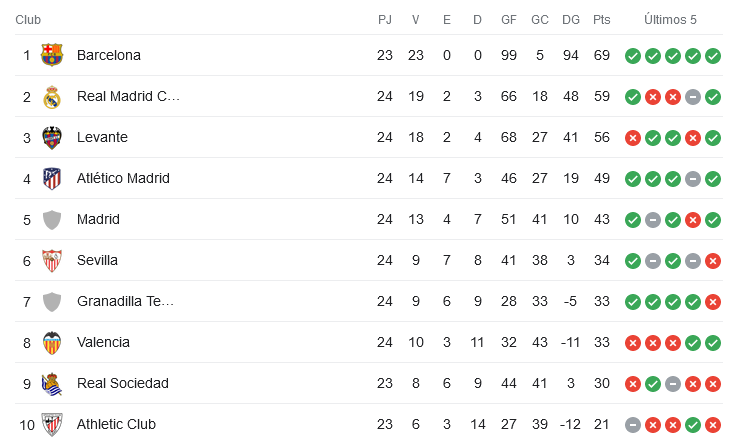Click the Levante club crest
Image resolution: width=745 pixels, height=442 pixels.
click(52, 138)
